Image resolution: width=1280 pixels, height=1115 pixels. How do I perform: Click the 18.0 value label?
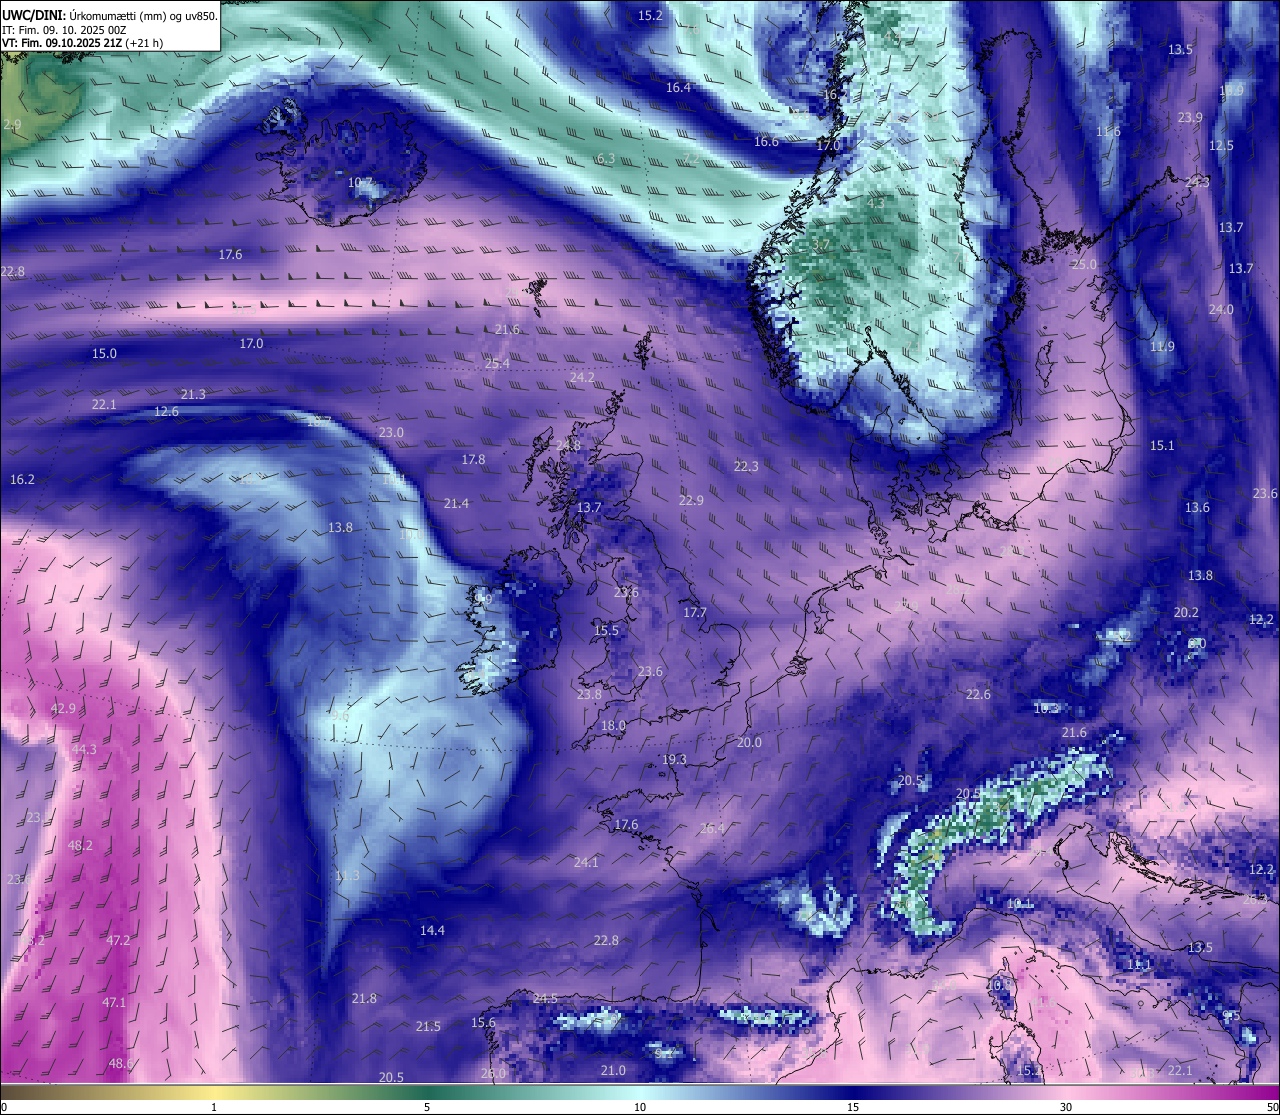[613, 726]
